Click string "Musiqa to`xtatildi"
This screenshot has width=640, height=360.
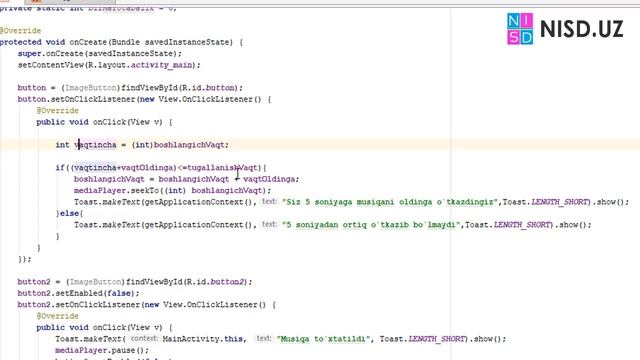coord(324,339)
